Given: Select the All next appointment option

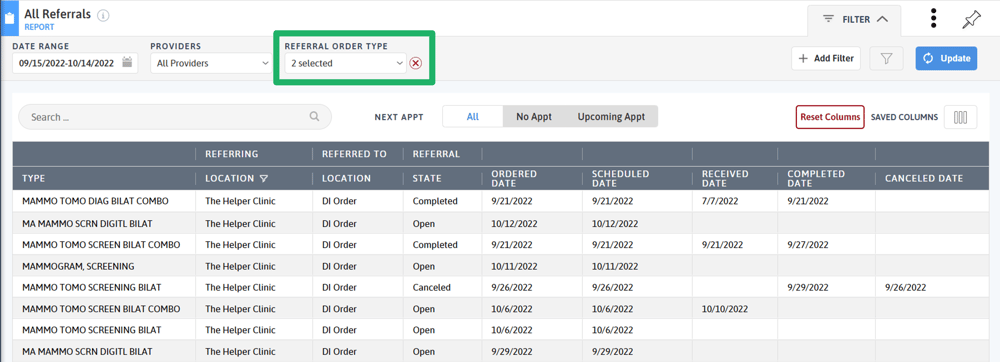Looking at the screenshot, I should 473,117.
